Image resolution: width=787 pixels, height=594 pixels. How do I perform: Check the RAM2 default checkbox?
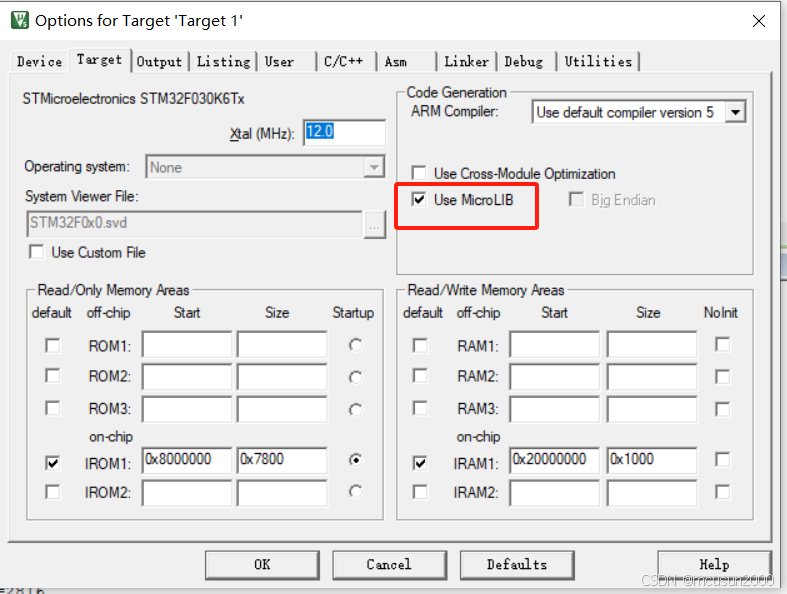(x=420, y=376)
